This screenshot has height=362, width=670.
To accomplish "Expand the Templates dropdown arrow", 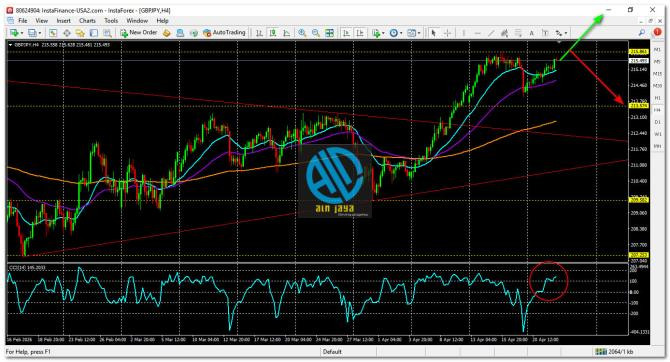I will 419,33.
